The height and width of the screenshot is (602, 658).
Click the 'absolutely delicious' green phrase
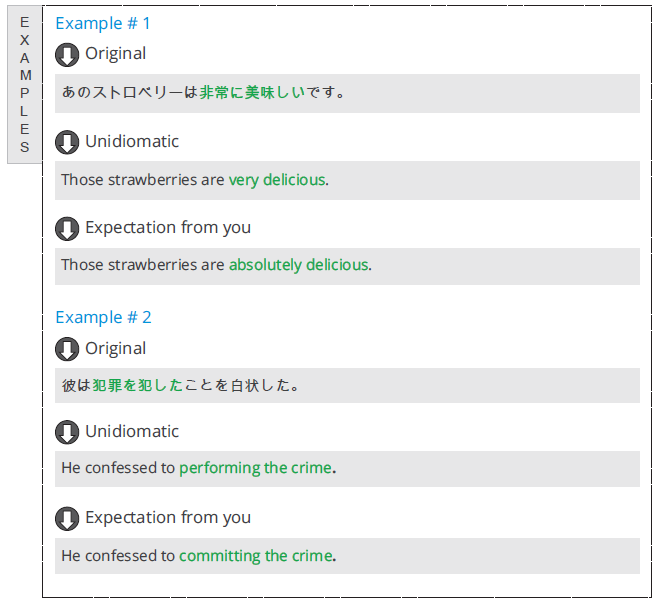click(x=299, y=265)
